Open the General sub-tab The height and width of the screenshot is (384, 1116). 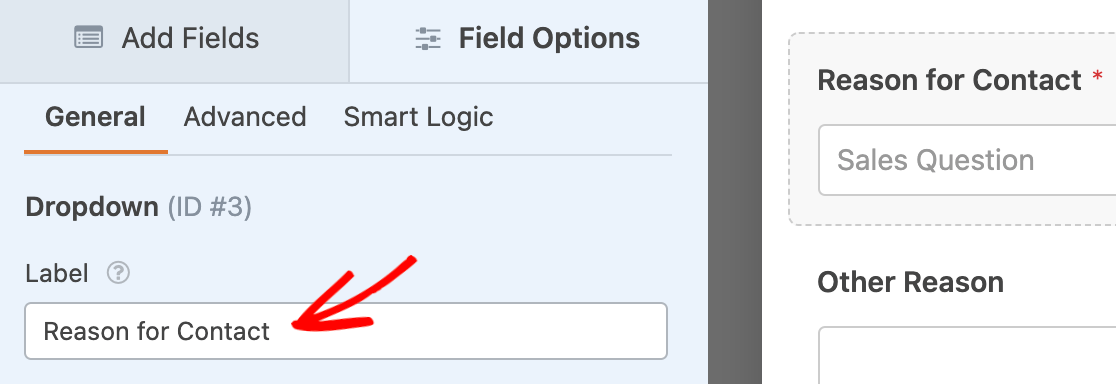(95, 117)
